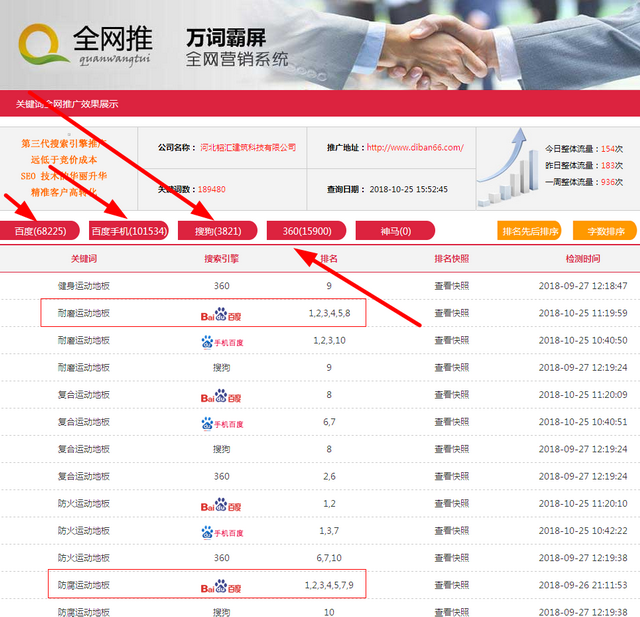The width and height of the screenshot is (640, 617).
Task: Click the 排名先后排序 sort button
Action: point(529,231)
